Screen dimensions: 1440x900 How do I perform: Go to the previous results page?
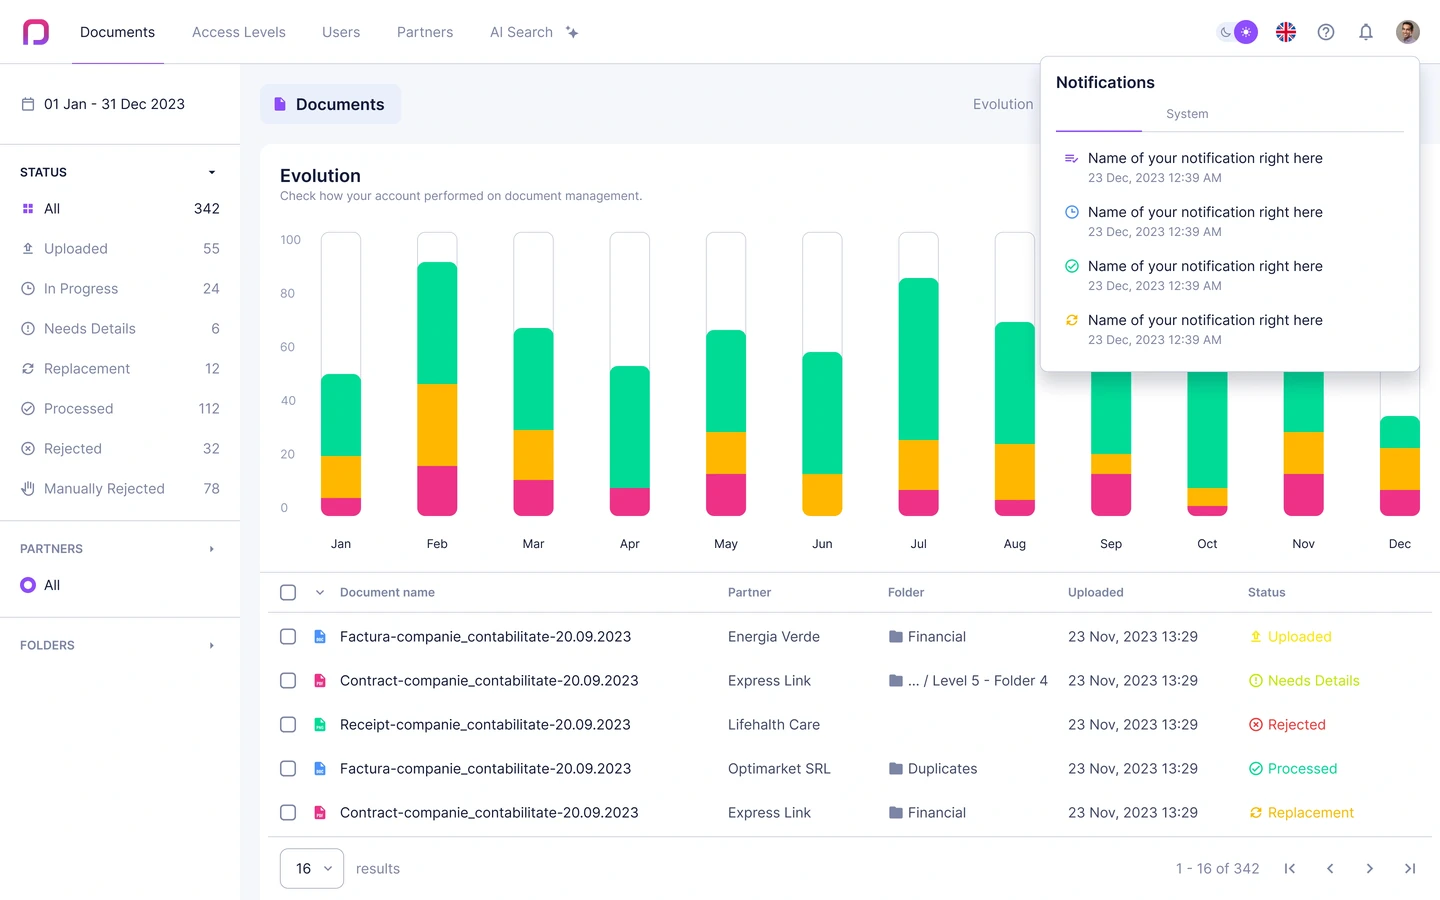1330,869
